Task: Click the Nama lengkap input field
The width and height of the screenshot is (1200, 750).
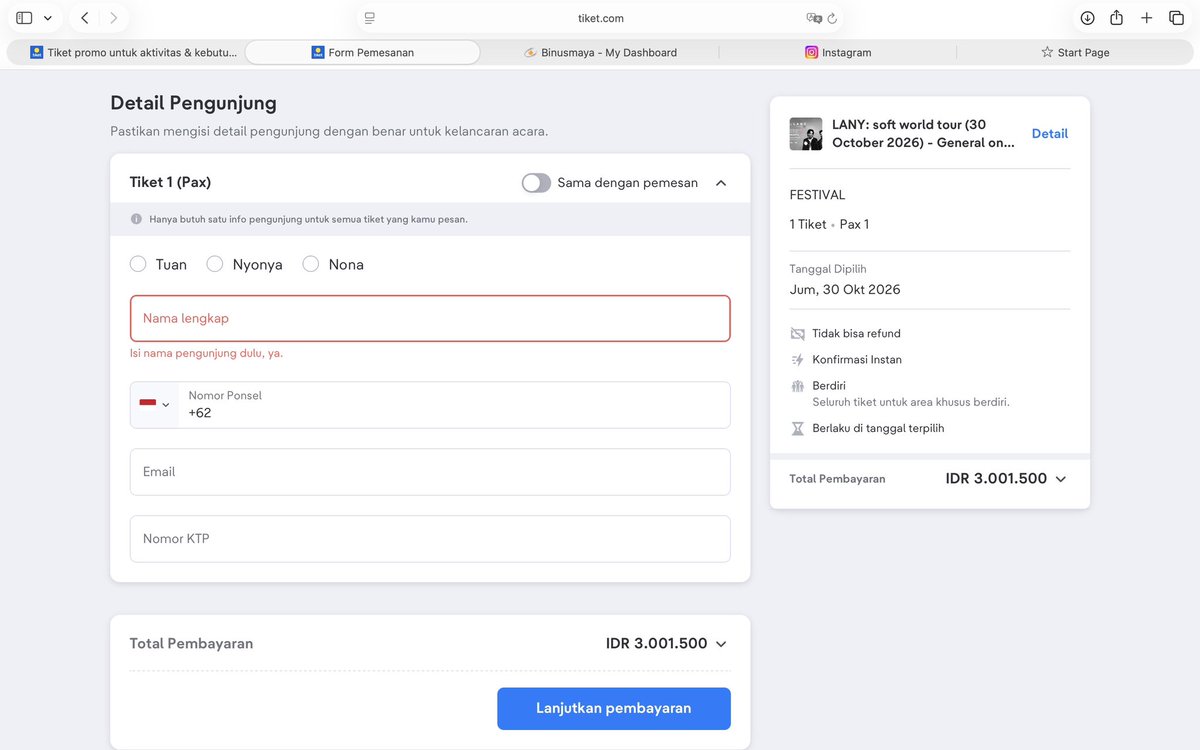Action: pos(430,318)
